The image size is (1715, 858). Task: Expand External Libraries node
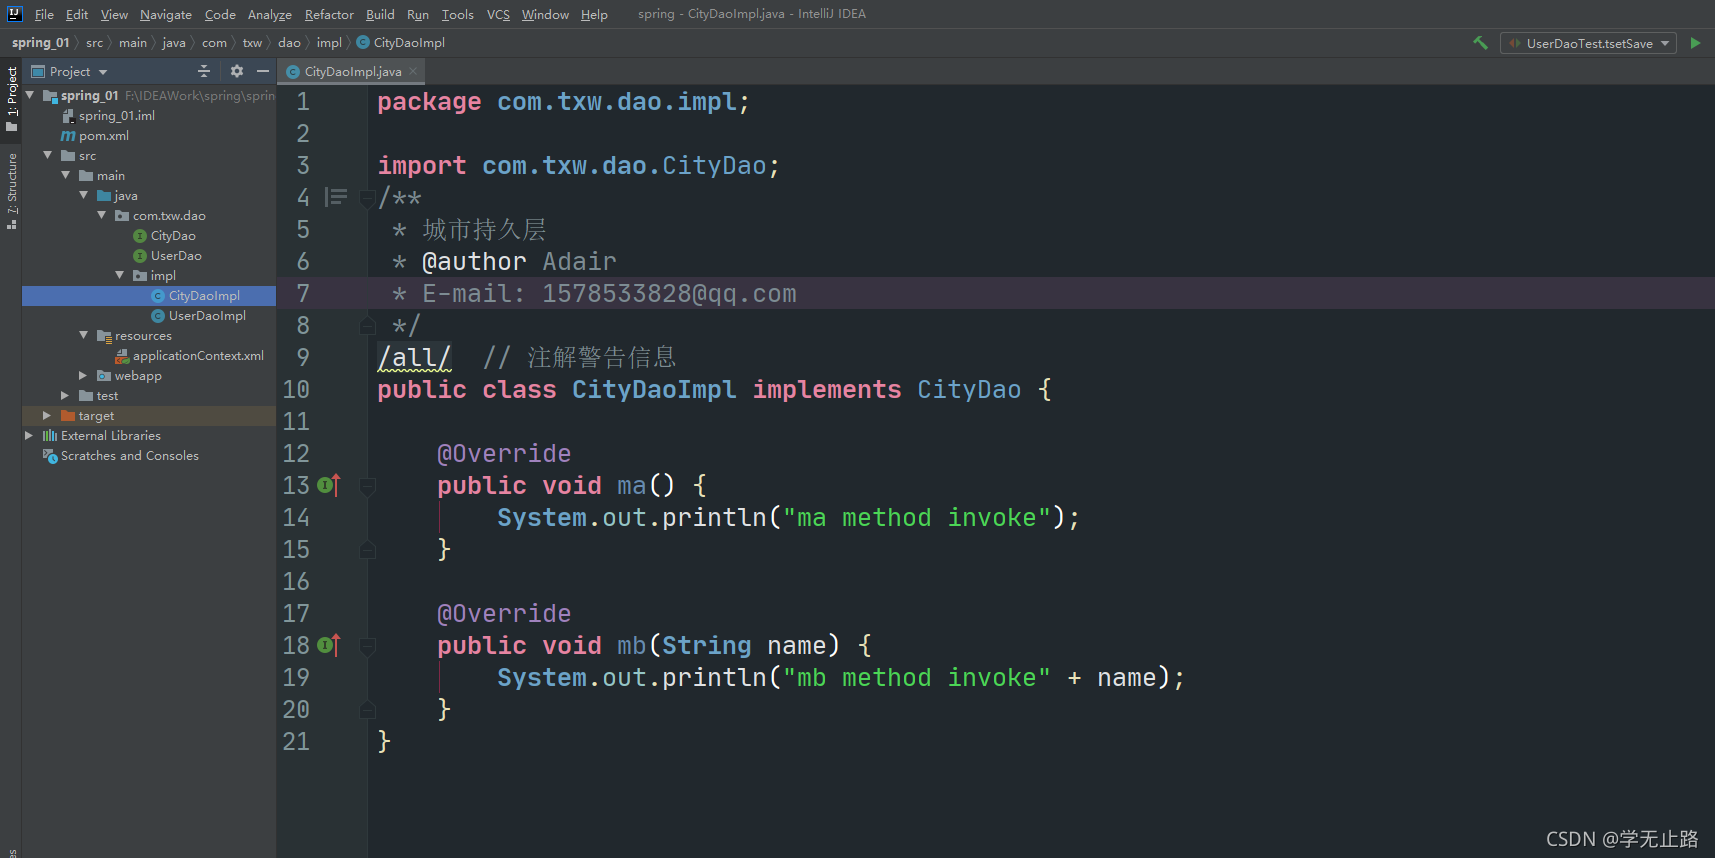click(x=29, y=435)
